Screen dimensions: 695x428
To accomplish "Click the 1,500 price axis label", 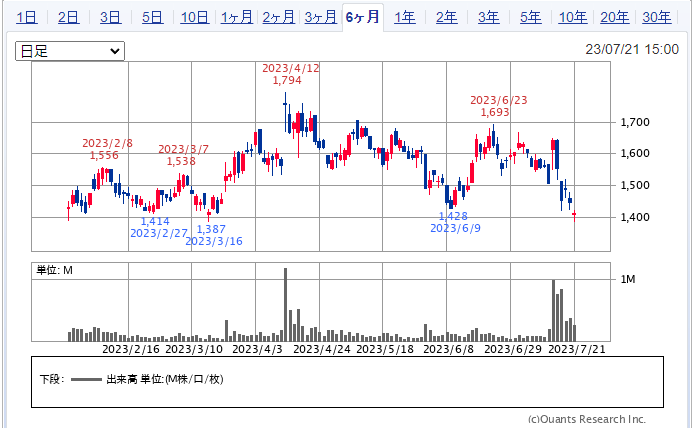I will coord(635,185).
